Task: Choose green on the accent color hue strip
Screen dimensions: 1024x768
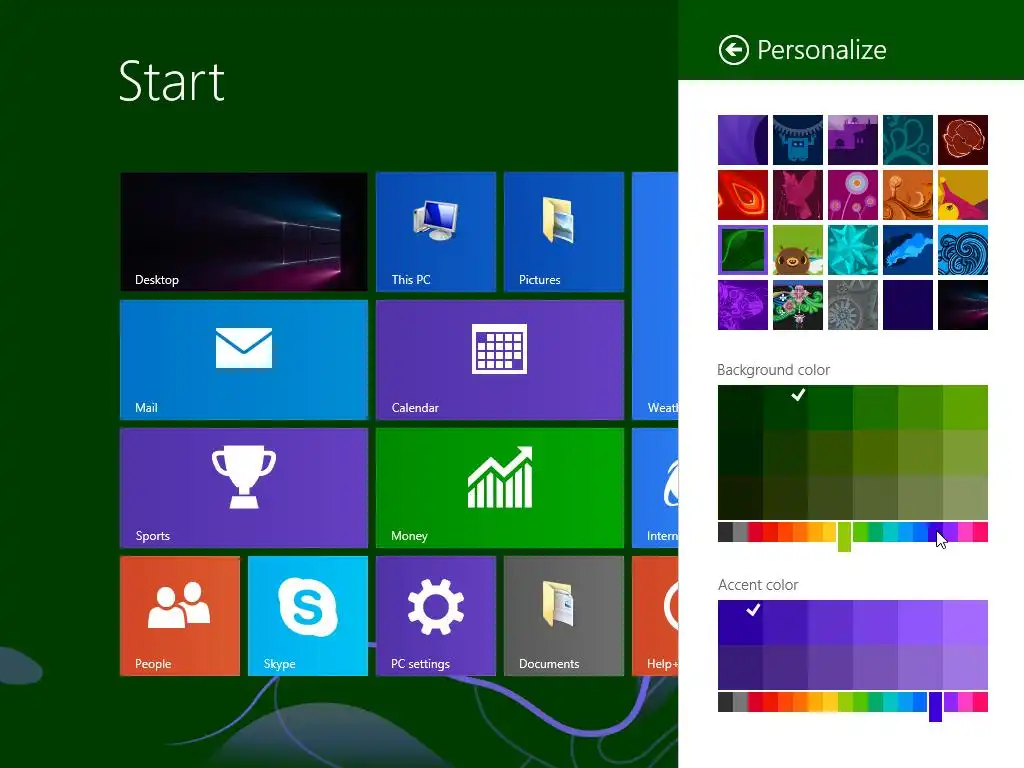Action: 860,702
